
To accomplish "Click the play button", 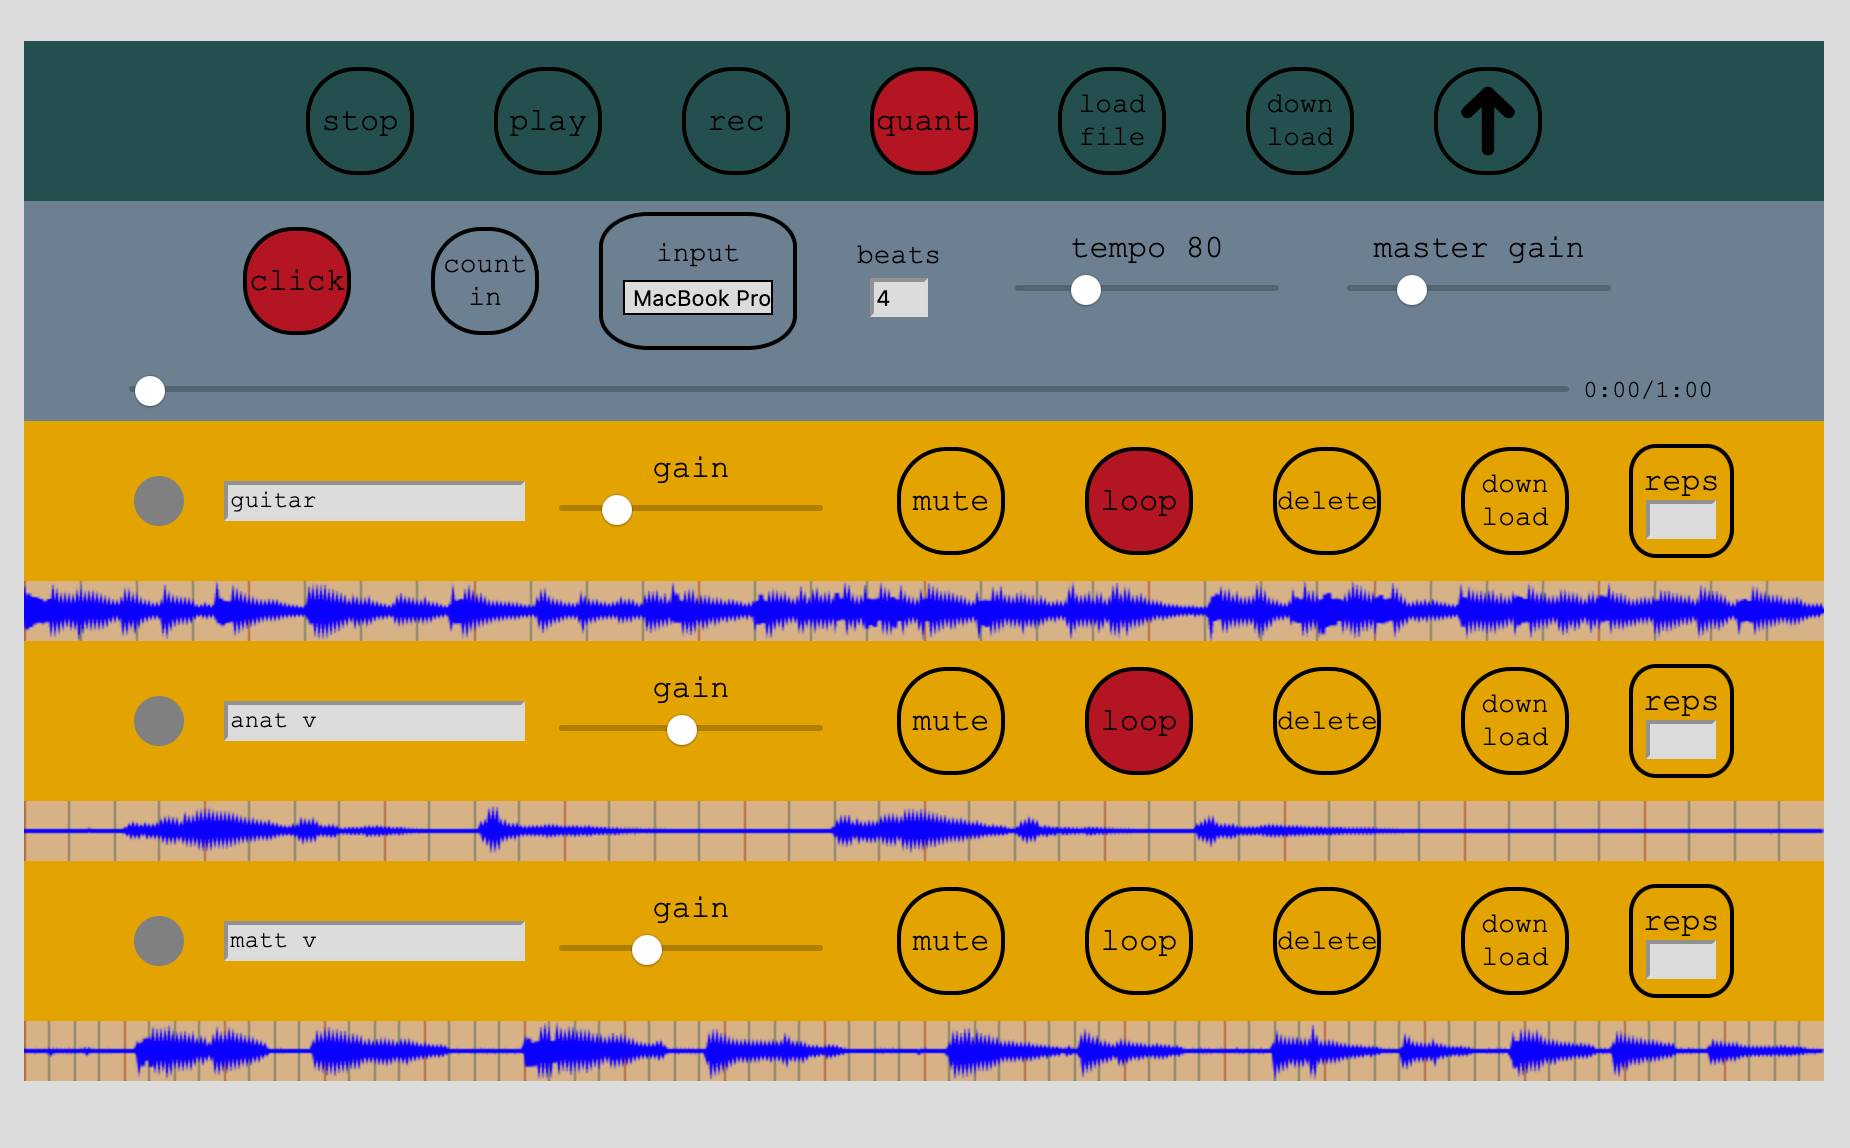I will click(x=547, y=120).
